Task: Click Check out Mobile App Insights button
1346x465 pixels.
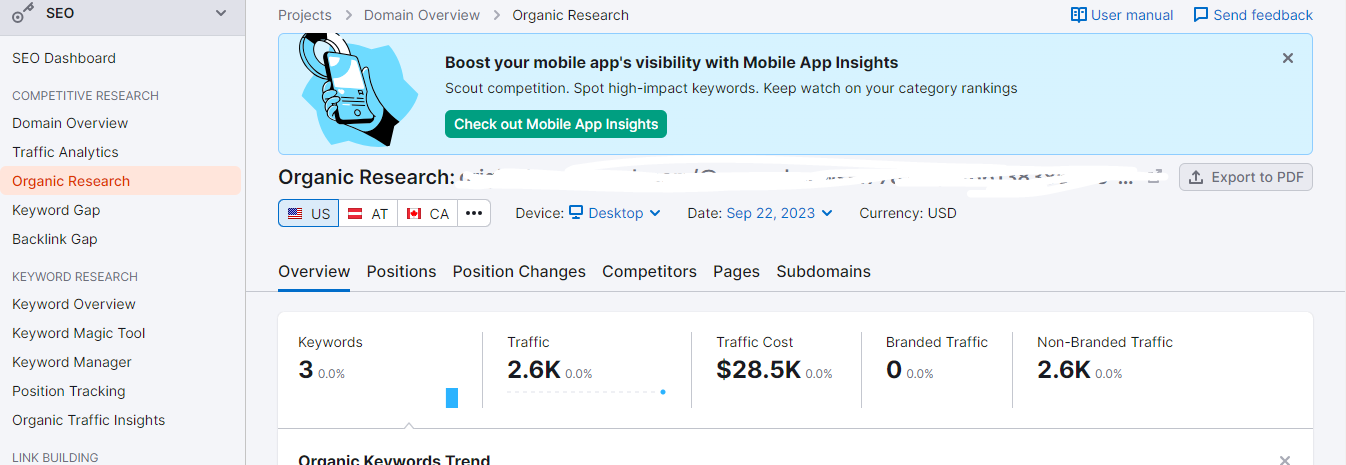Action: tap(556, 125)
